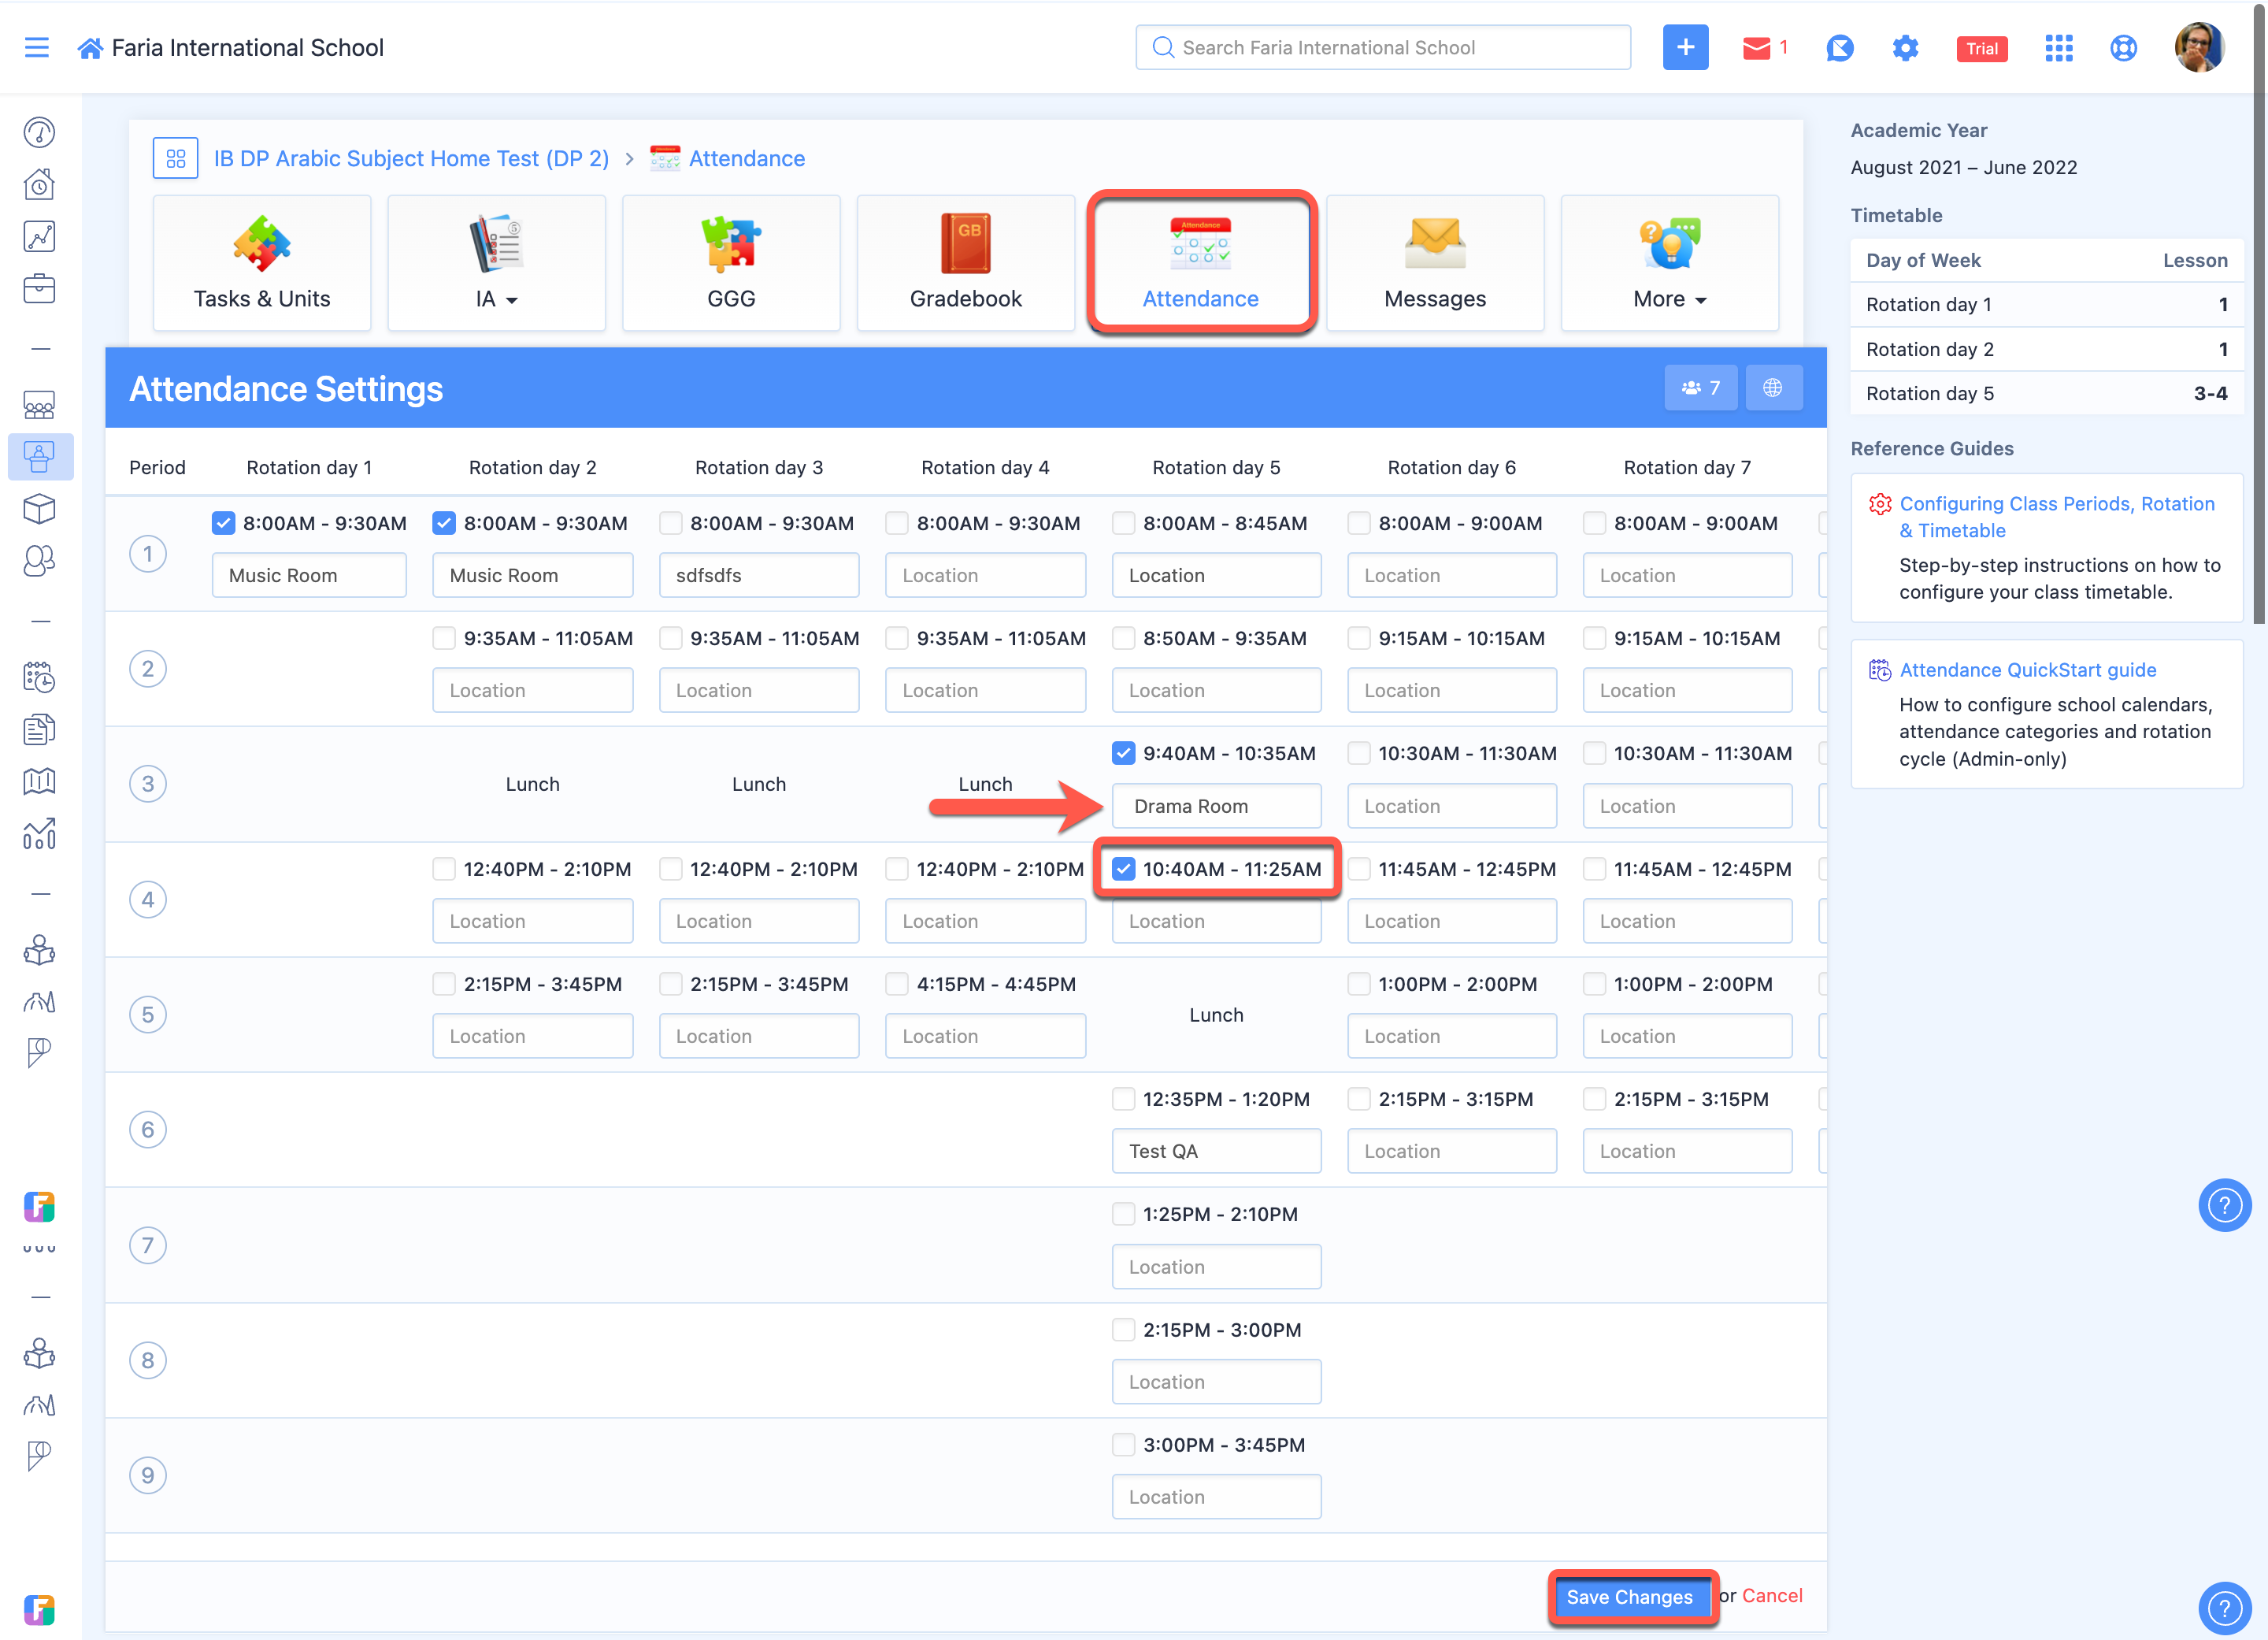The height and width of the screenshot is (1640, 2268).
Task: Check the 8:00AM - 8:45AM period checkbox
Action: coord(1124,523)
